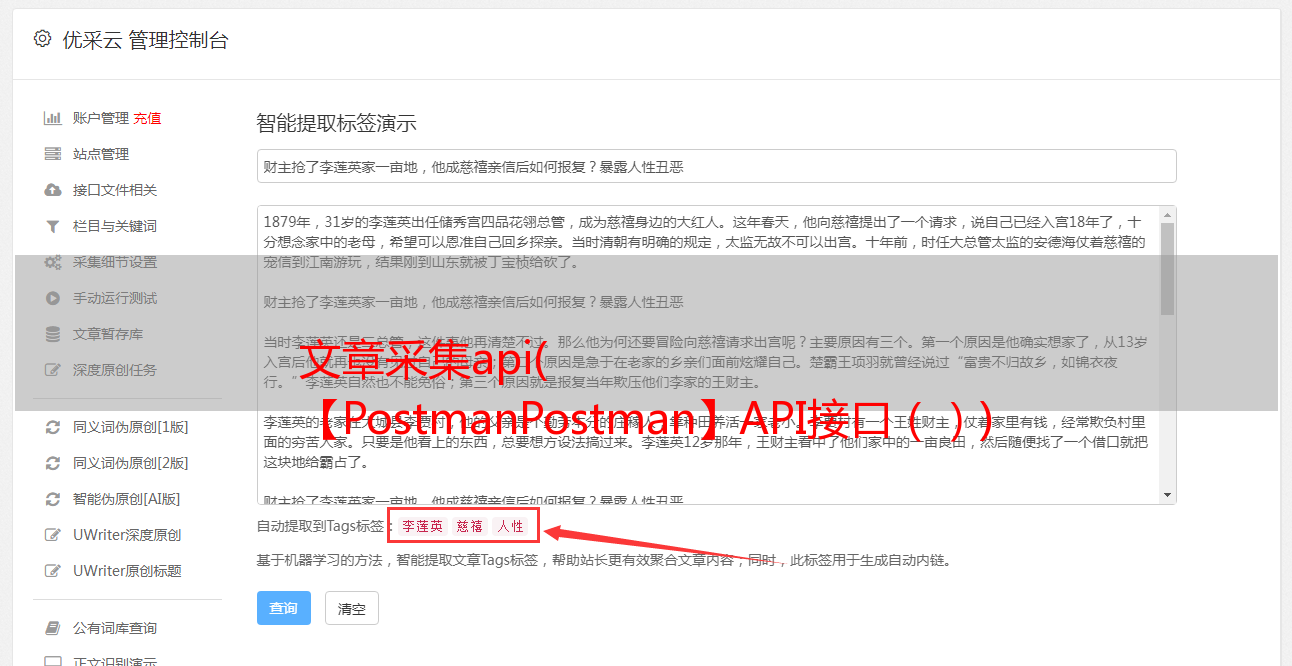This screenshot has height=666, width=1292.
Task: Click the 清空 clear button
Action: coord(352,608)
